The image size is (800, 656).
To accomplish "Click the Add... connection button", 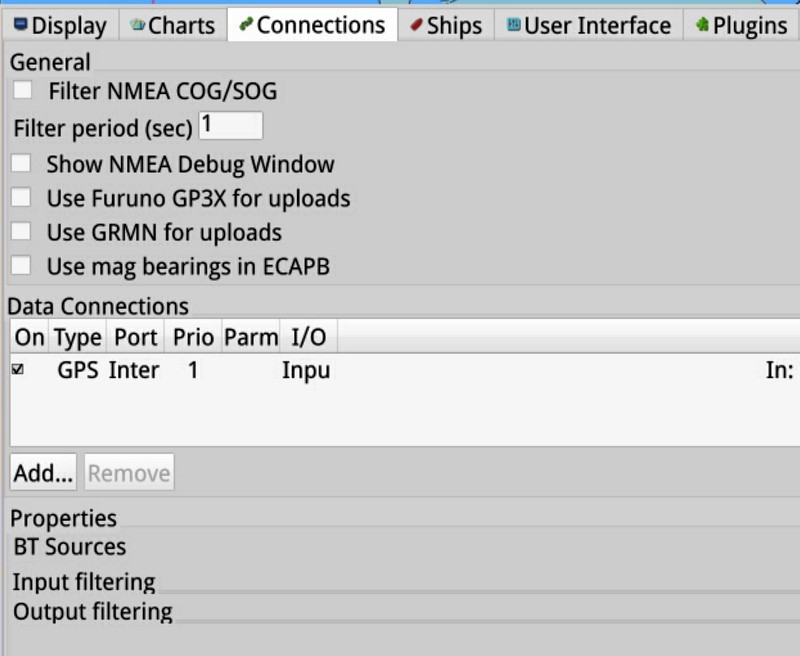I will click(x=43, y=472).
